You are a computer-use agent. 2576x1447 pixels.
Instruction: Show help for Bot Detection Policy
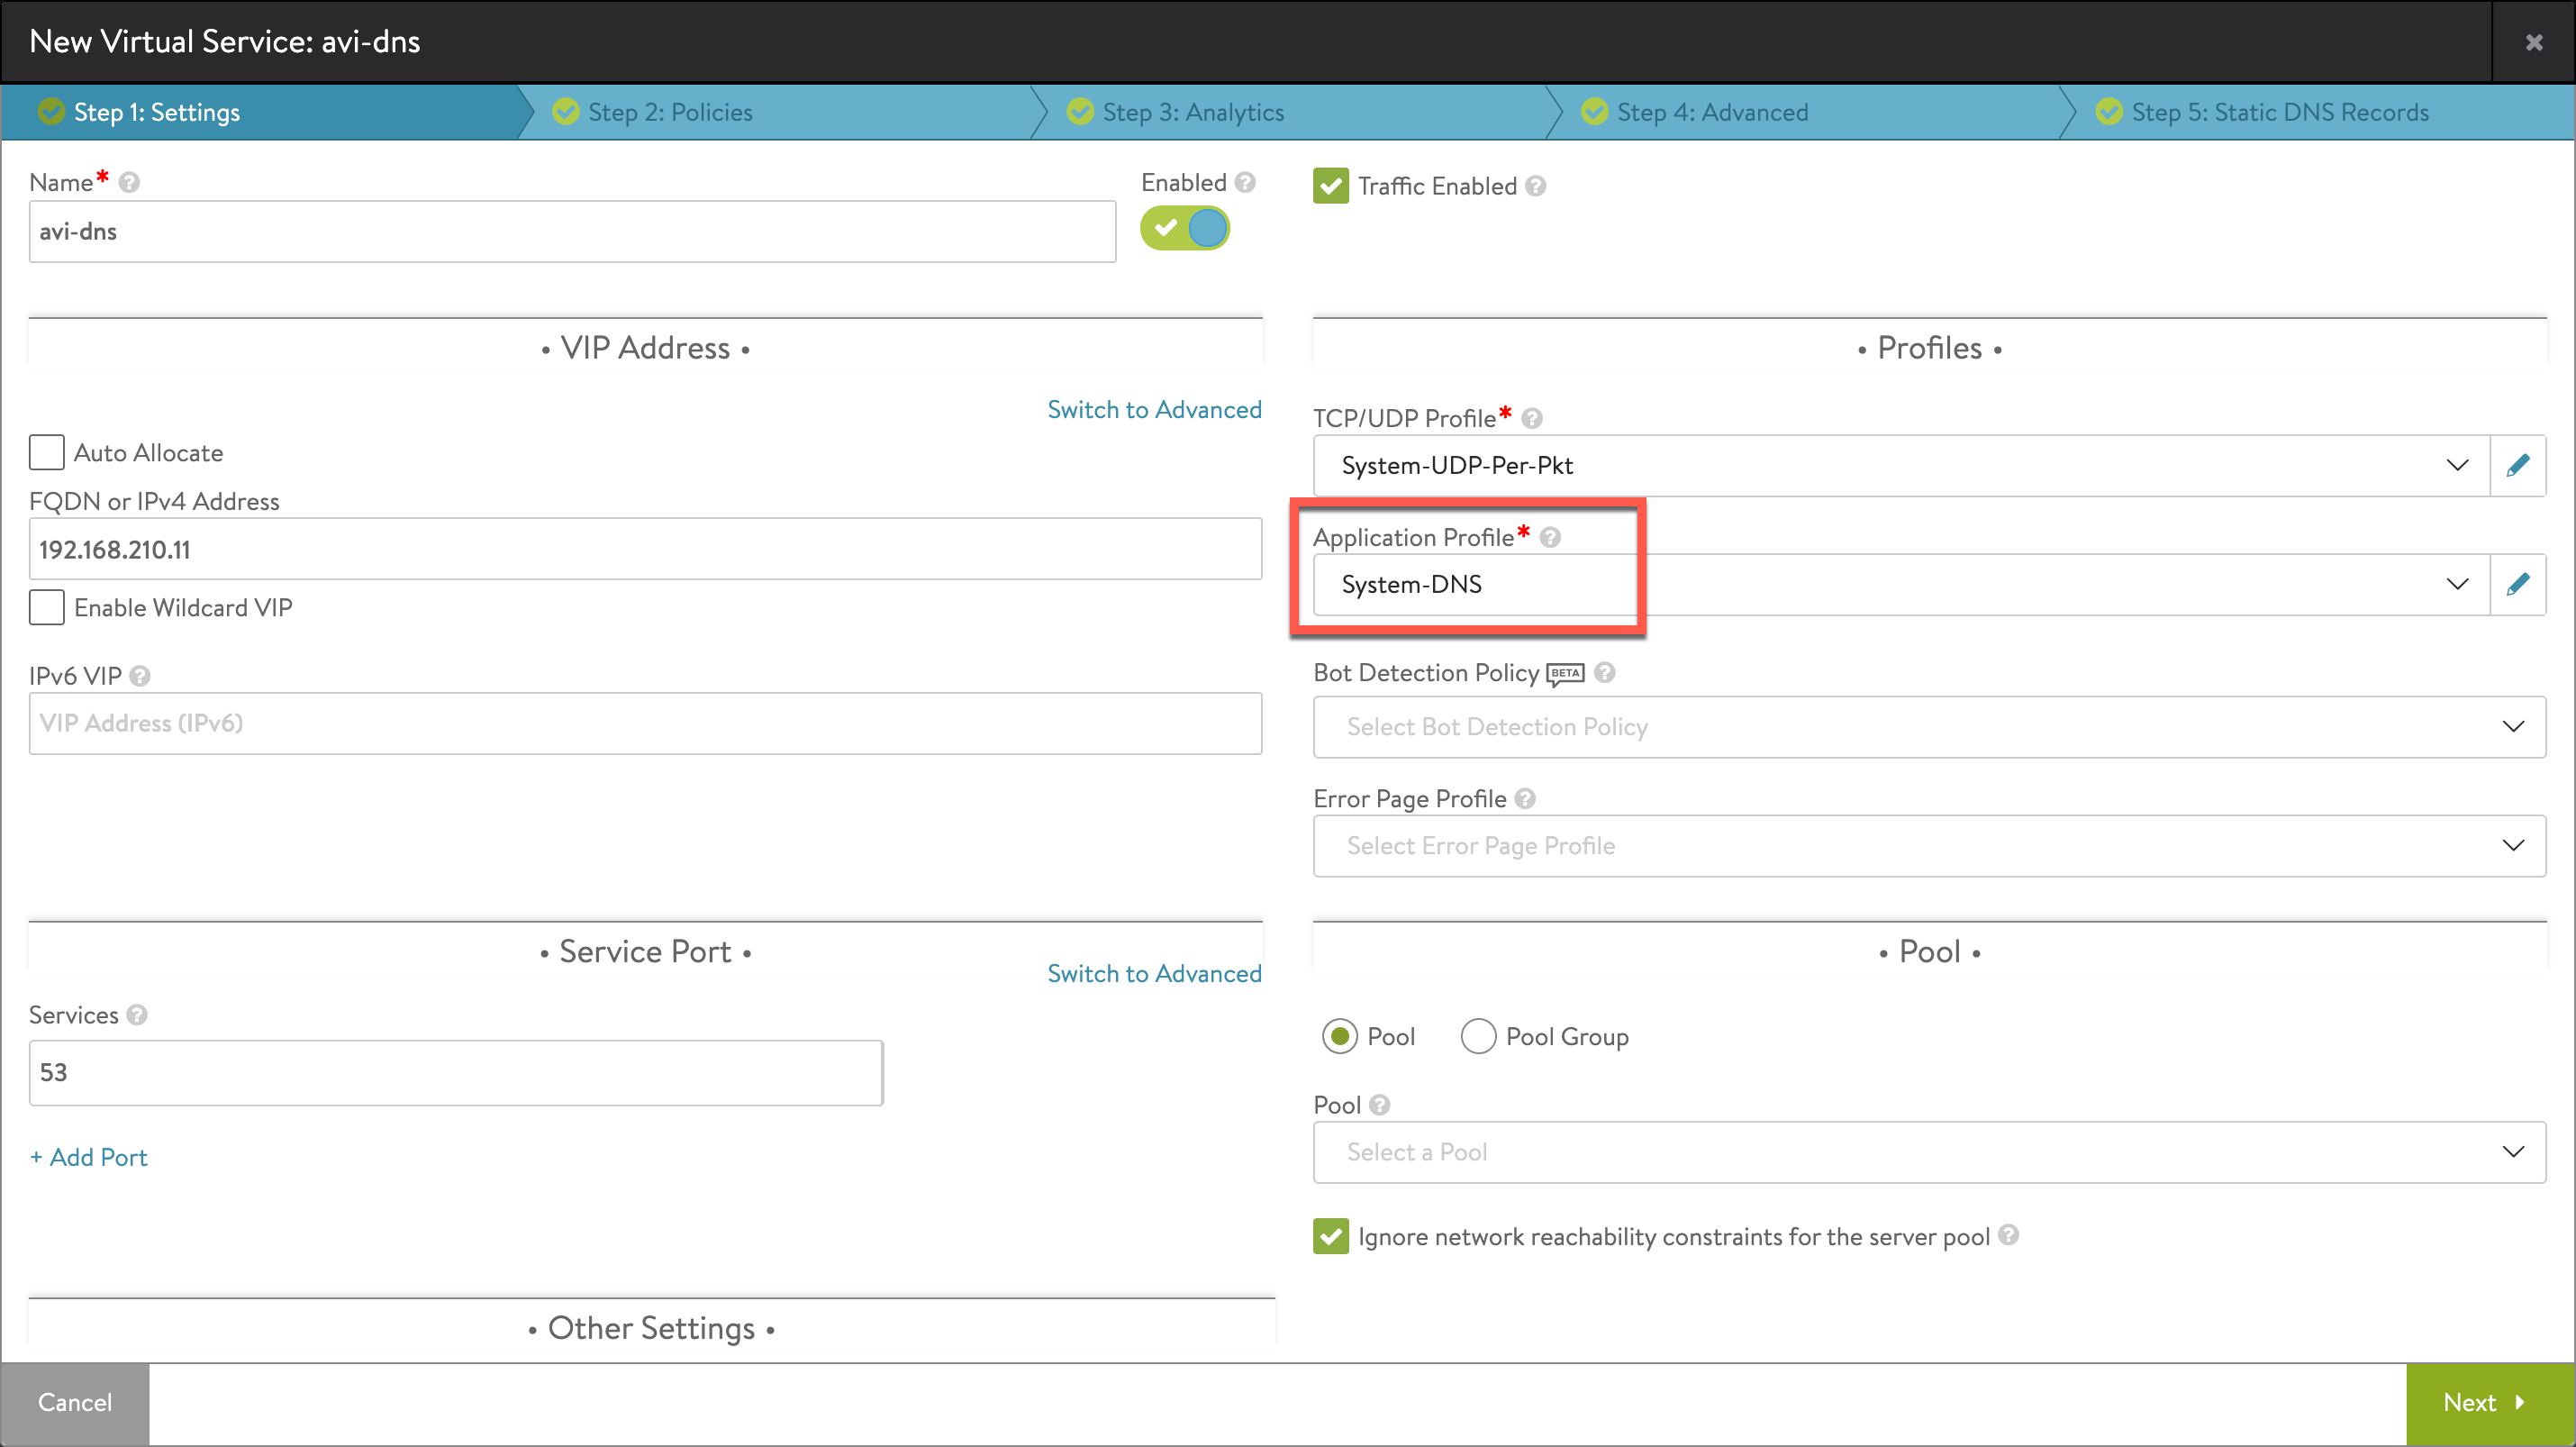1605,673
